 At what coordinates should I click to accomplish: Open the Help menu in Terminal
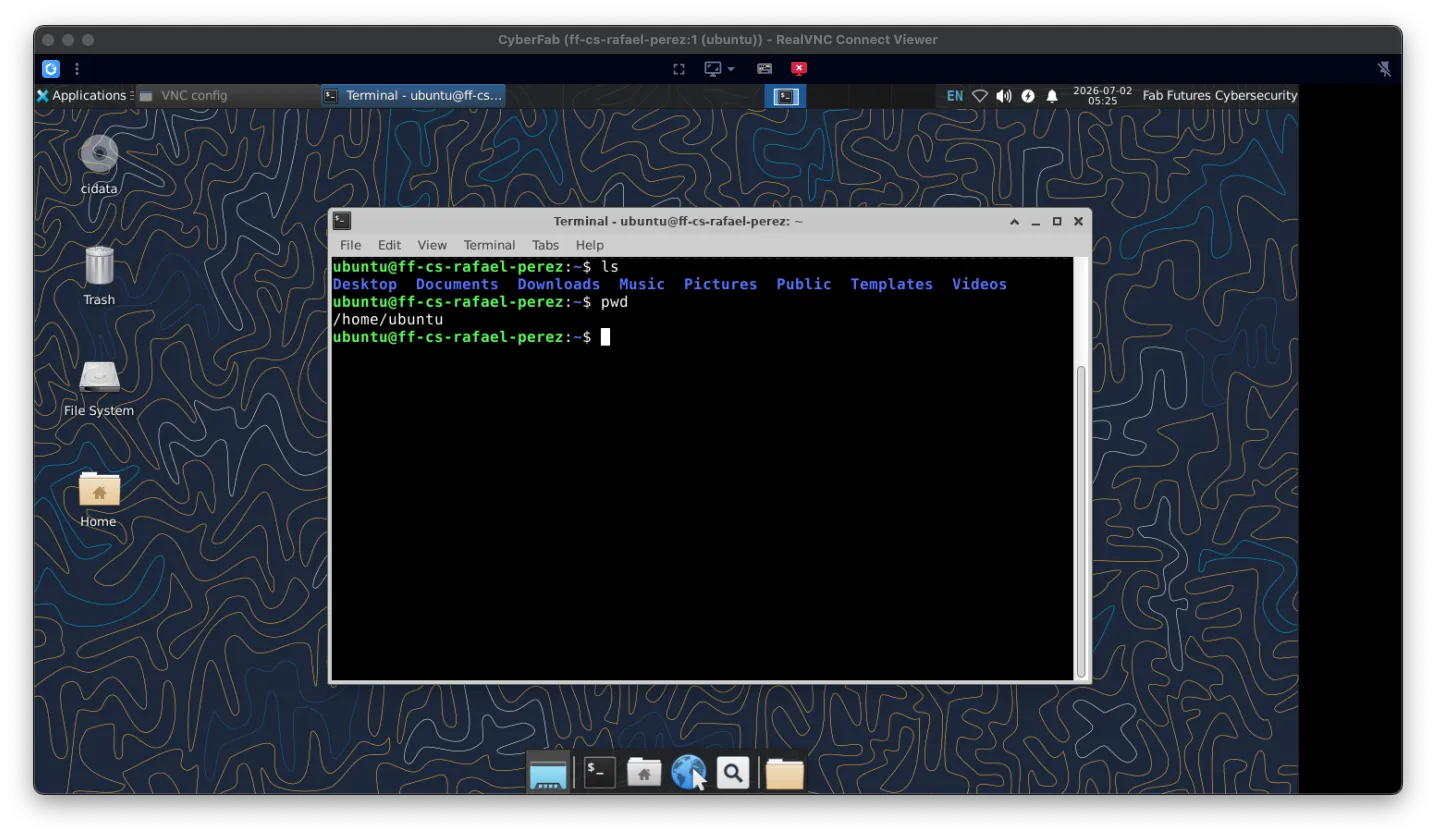[590, 245]
